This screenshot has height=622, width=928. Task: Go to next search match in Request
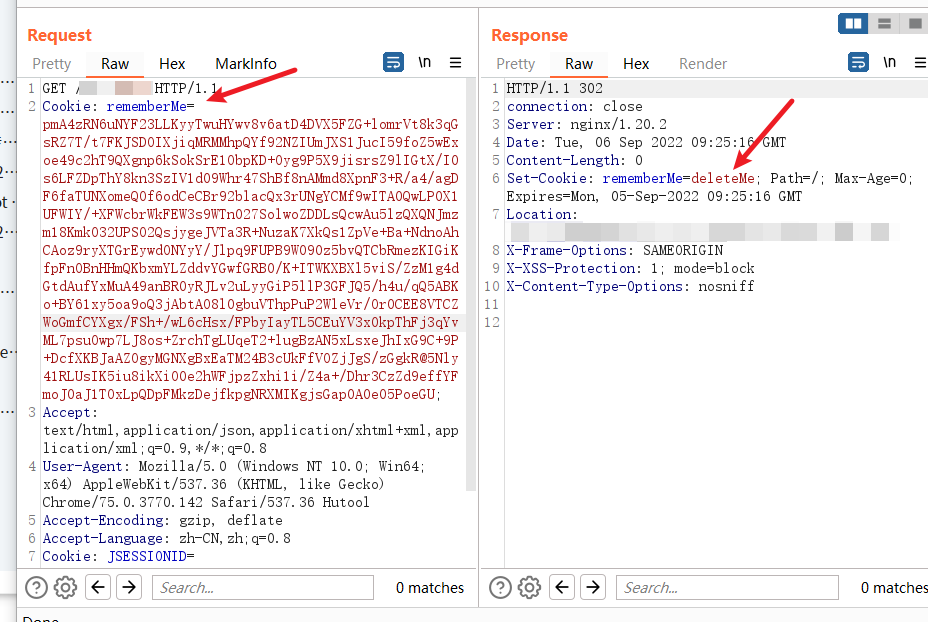tap(129, 588)
